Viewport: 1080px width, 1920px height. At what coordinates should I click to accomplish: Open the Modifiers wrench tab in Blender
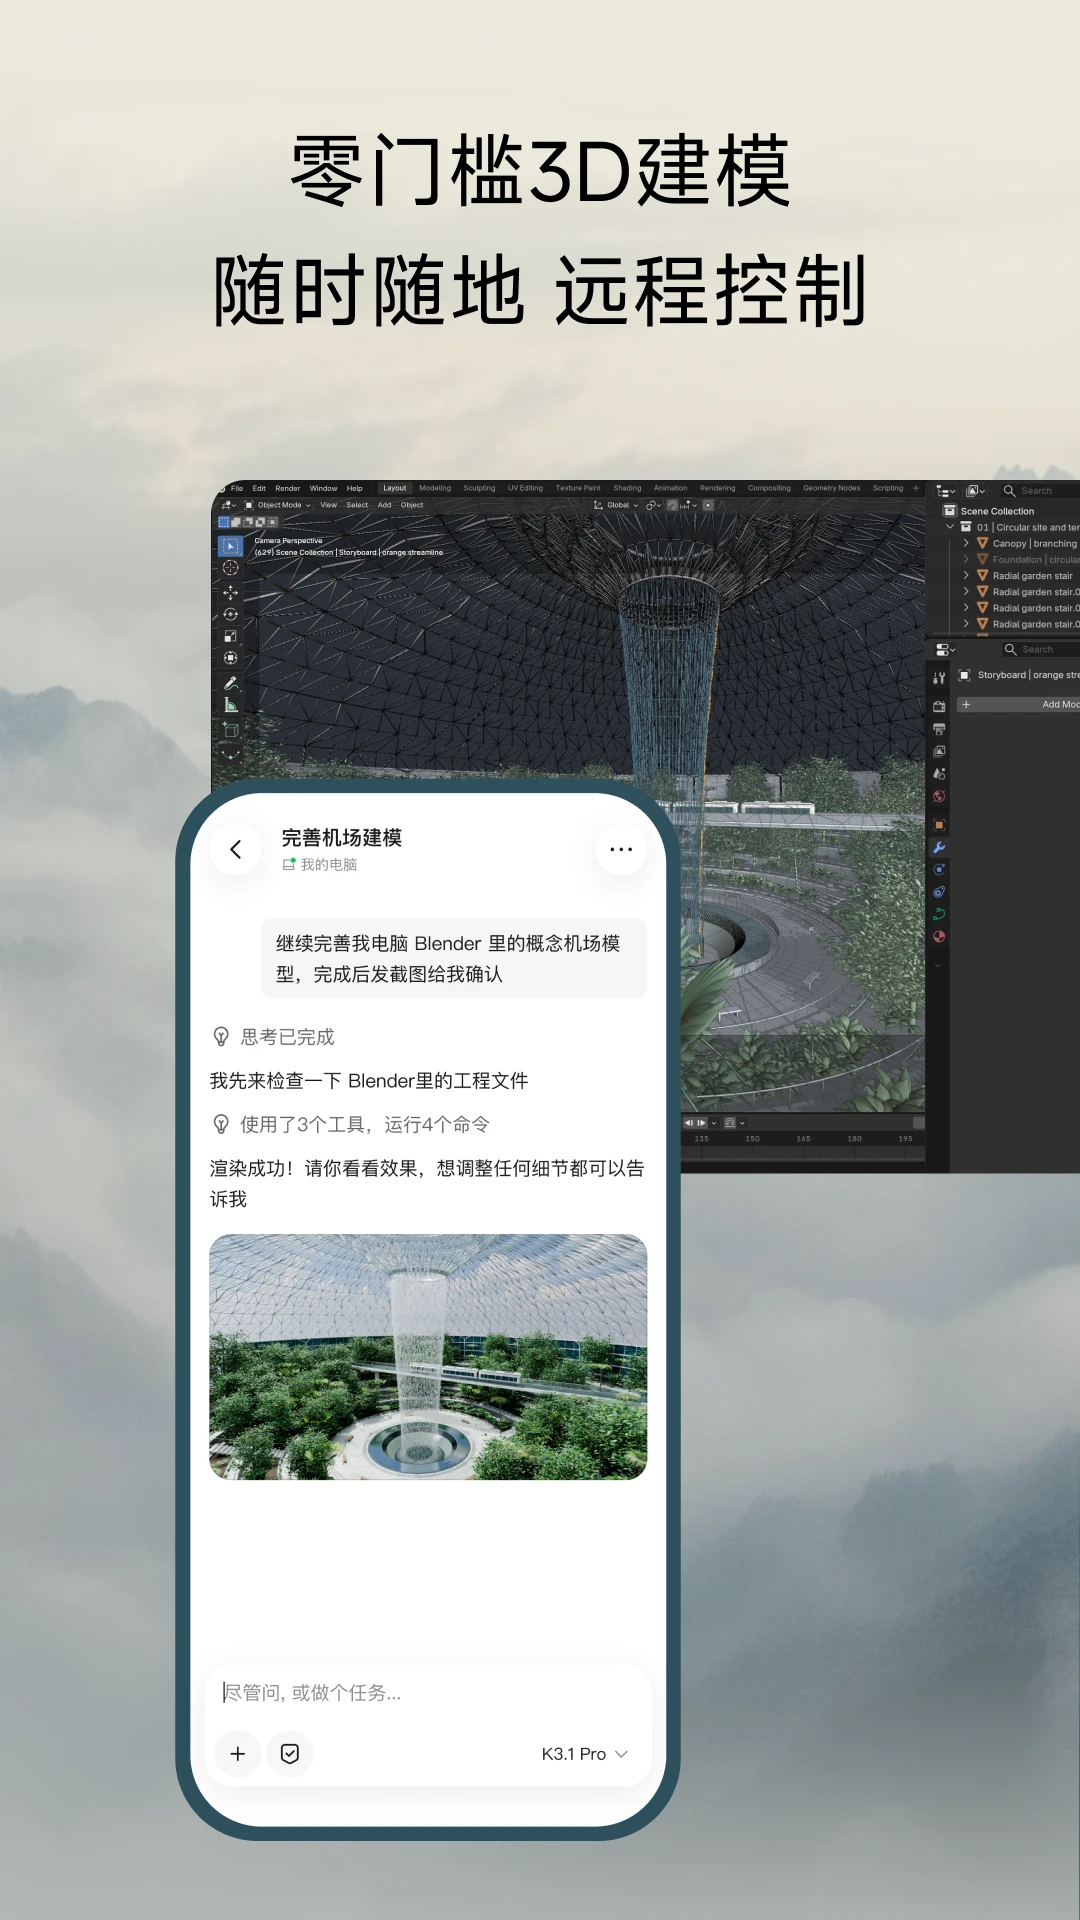[x=939, y=848]
